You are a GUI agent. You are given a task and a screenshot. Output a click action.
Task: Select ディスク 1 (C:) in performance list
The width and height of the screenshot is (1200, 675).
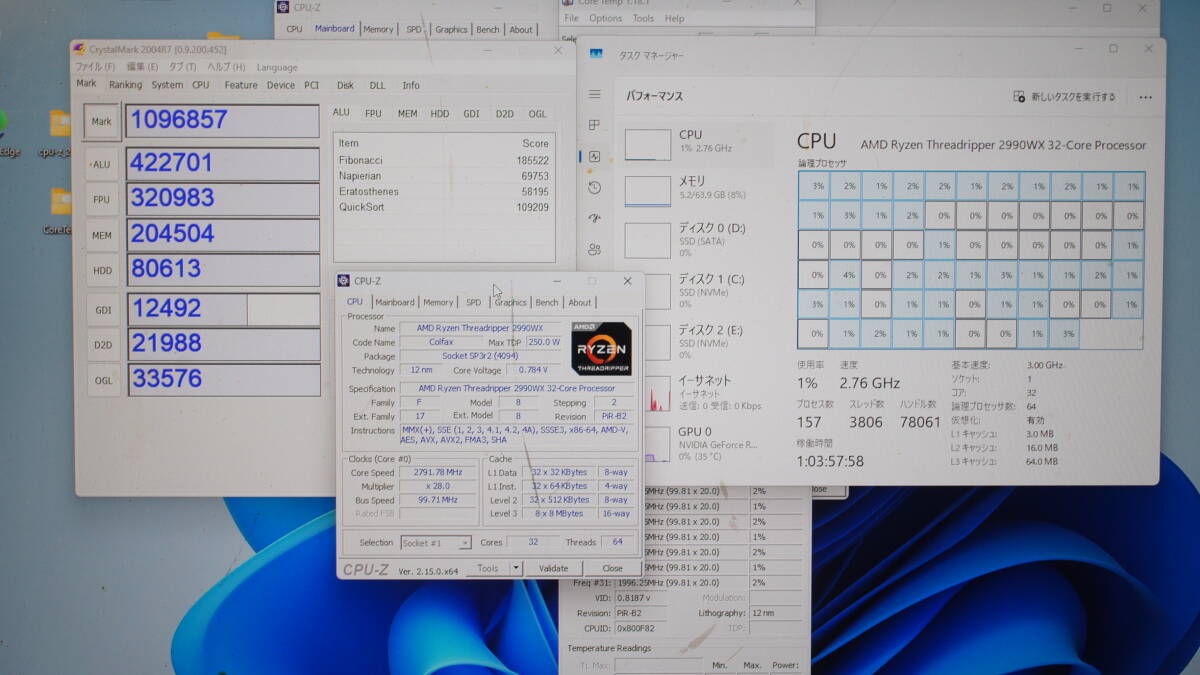[698, 291]
